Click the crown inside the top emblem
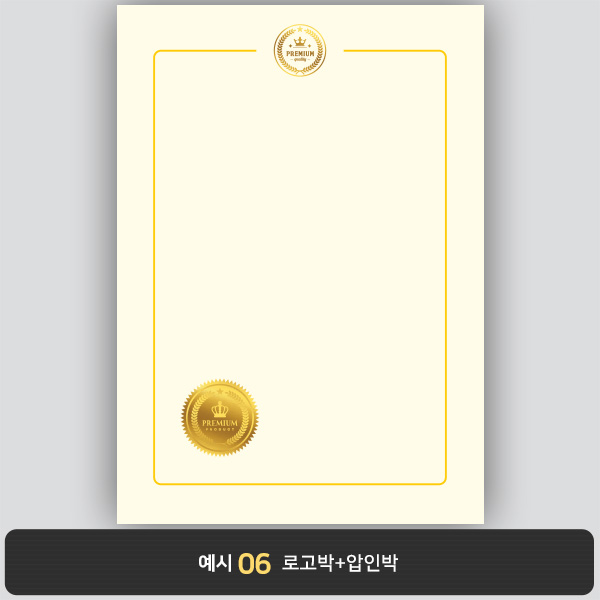The width and height of the screenshot is (600, 600). click(300, 41)
